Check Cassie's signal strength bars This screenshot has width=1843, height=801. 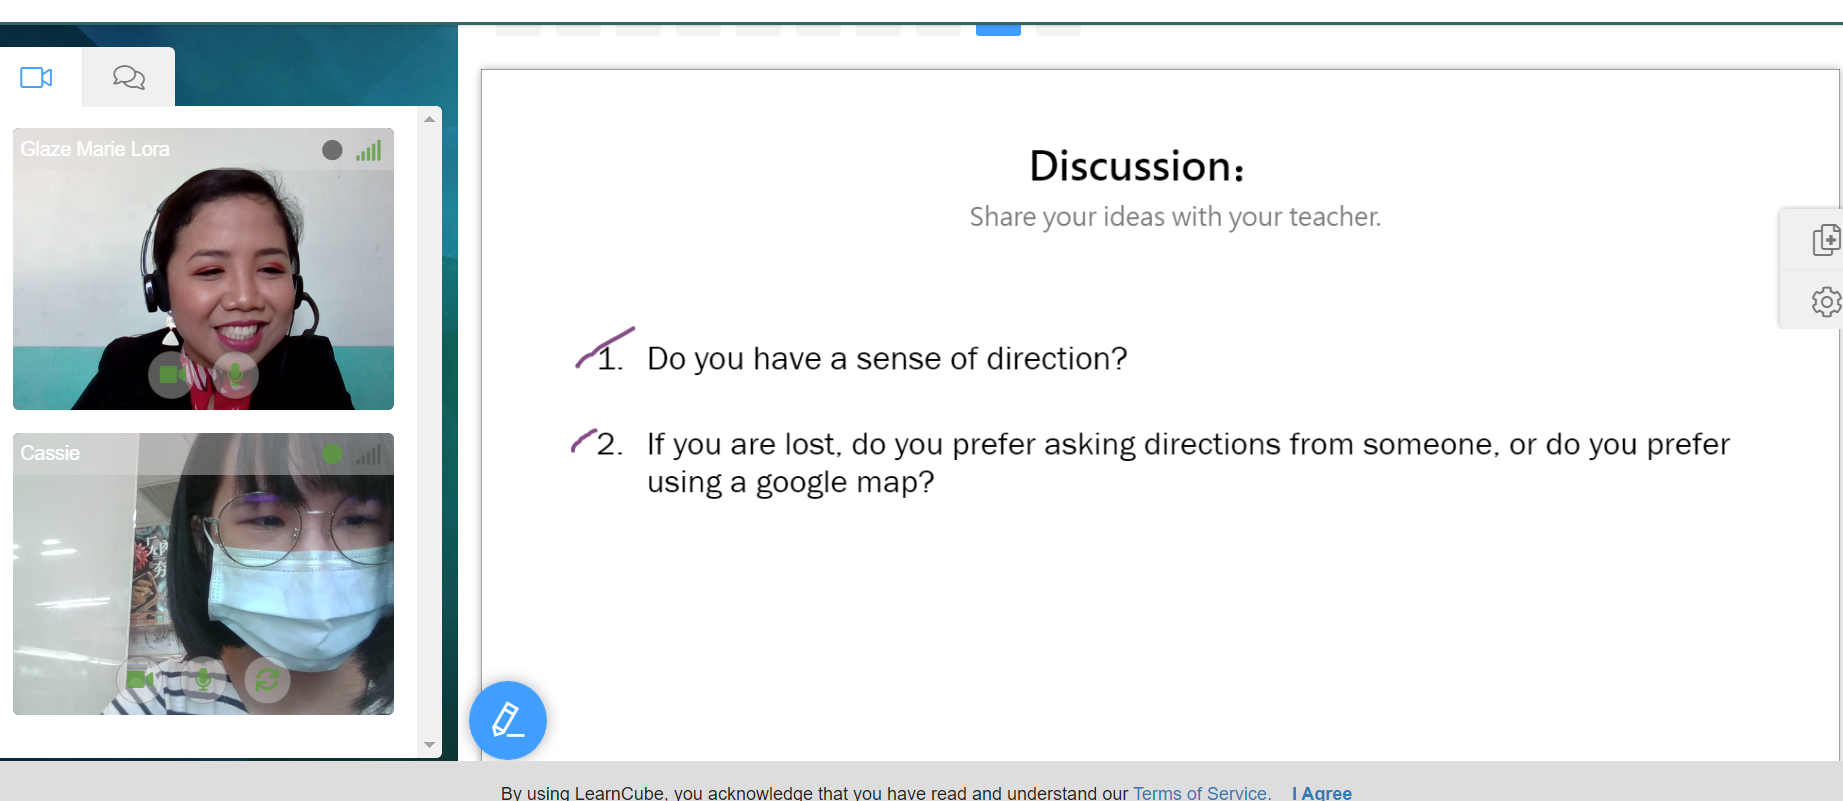coord(369,454)
